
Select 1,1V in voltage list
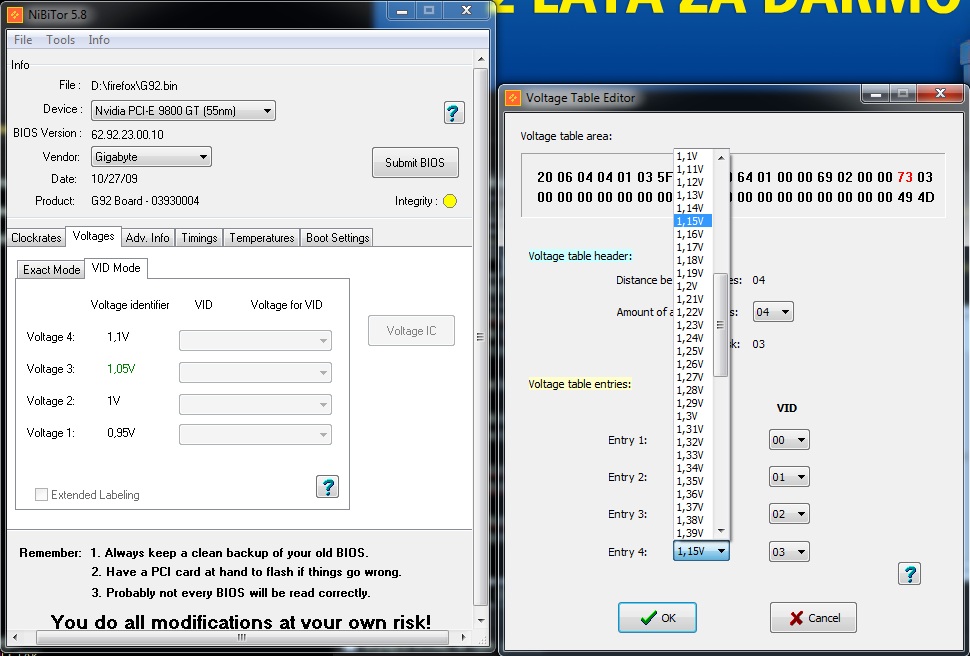pos(693,156)
